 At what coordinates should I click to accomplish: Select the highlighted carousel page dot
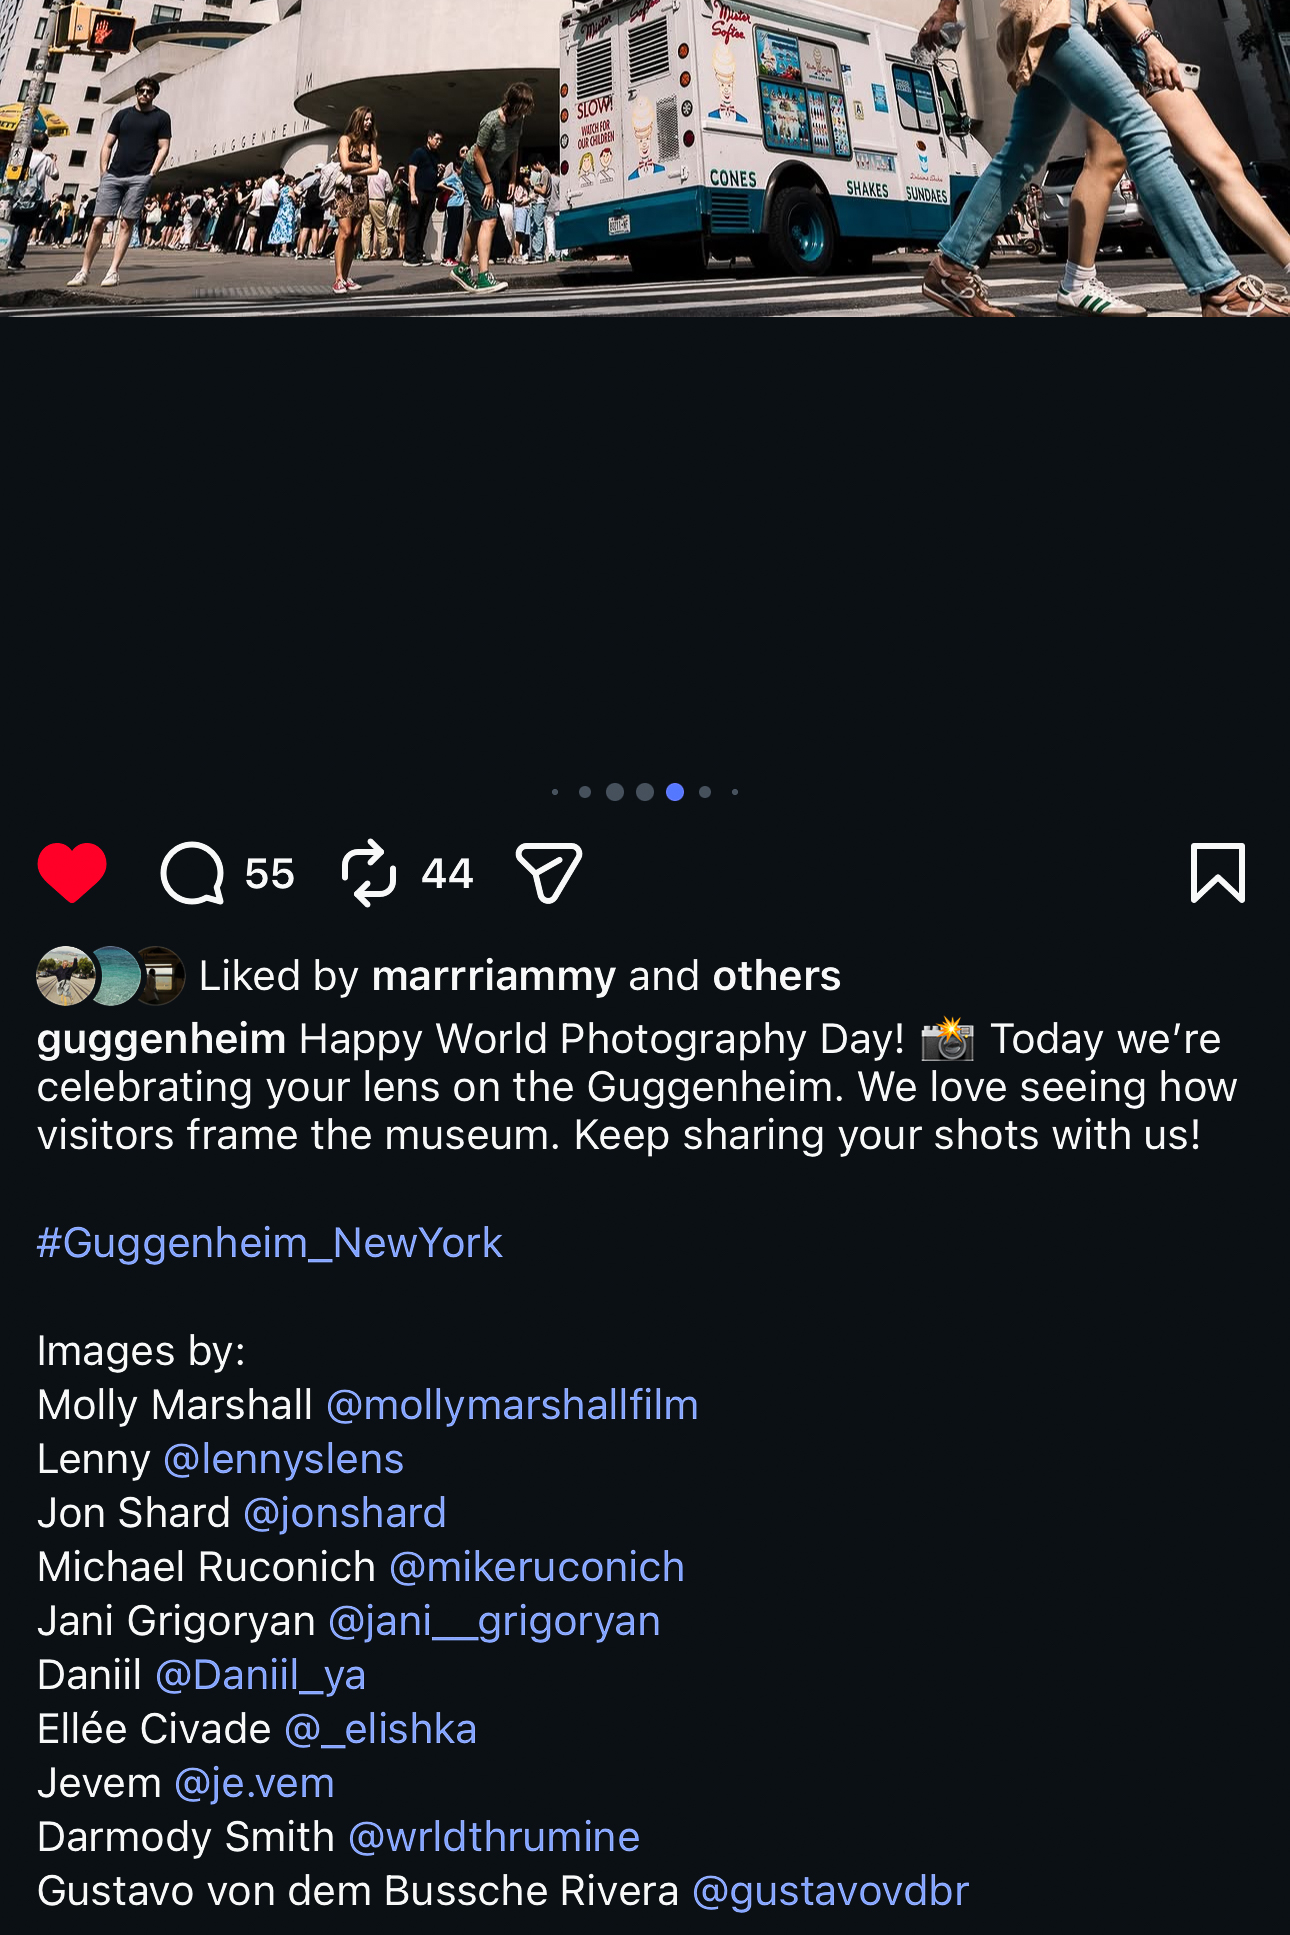click(x=675, y=792)
